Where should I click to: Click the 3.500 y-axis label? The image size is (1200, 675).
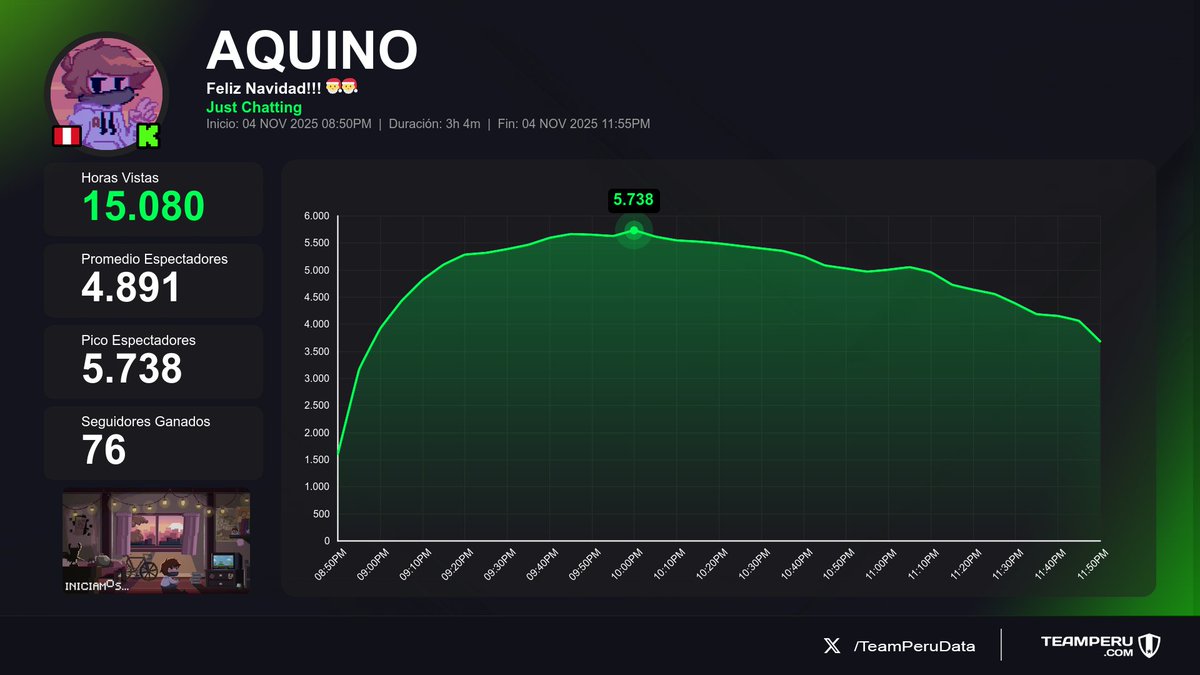[316, 351]
